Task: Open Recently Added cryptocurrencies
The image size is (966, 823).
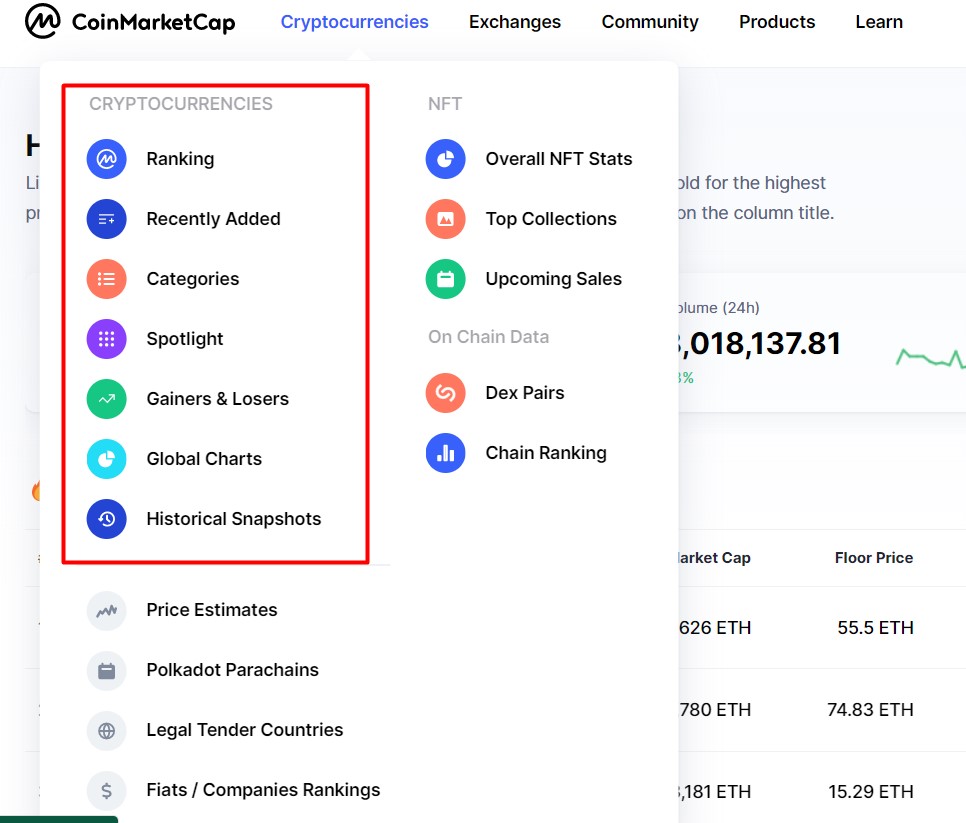Action: pos(213,219)
